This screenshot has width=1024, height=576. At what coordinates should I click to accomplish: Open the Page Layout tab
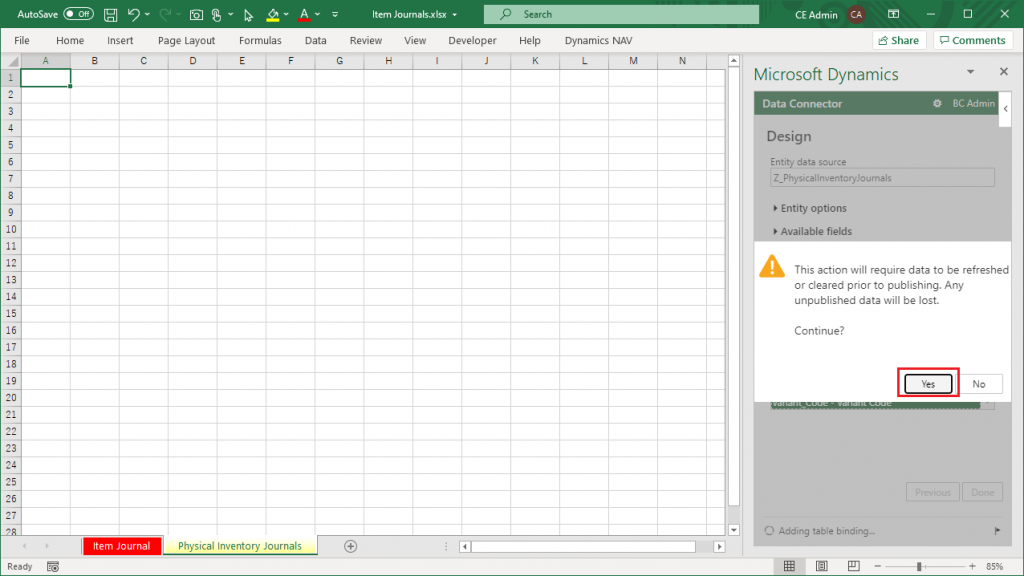pos(186,40)
